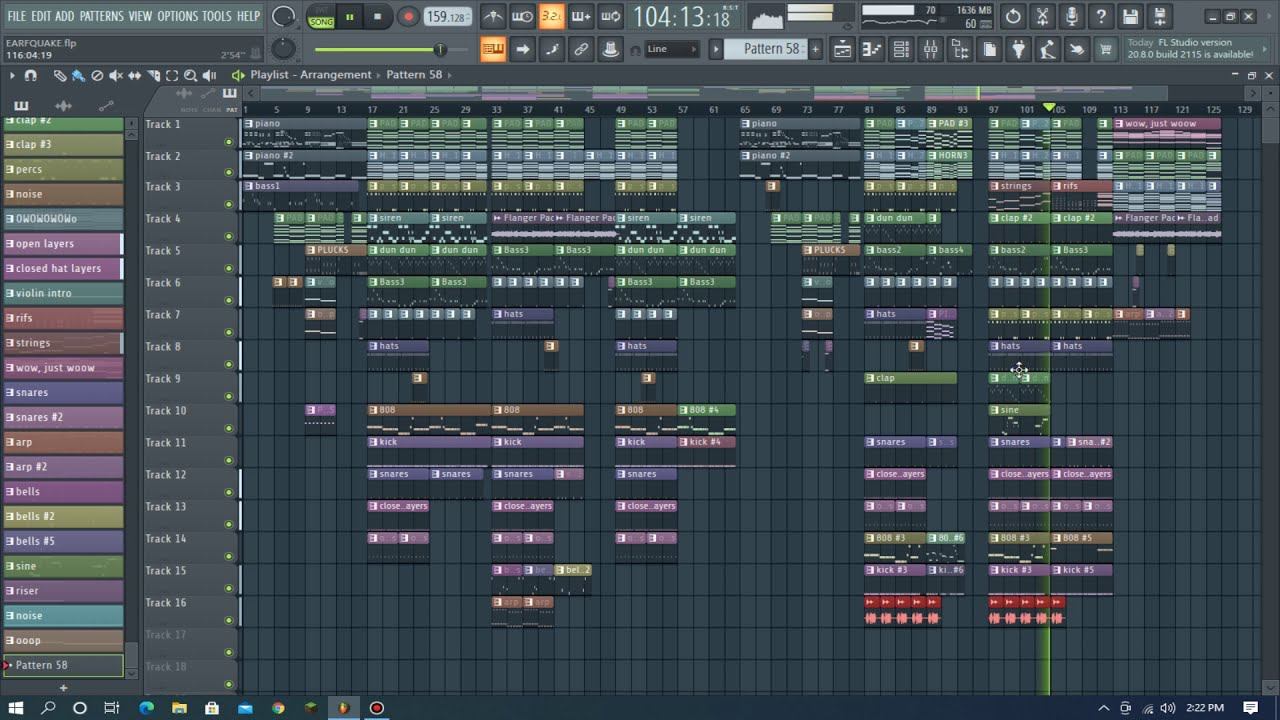Click the multilink to controllers chain icon
Screen dimensions: 1280x720
[x=581, y=49]
